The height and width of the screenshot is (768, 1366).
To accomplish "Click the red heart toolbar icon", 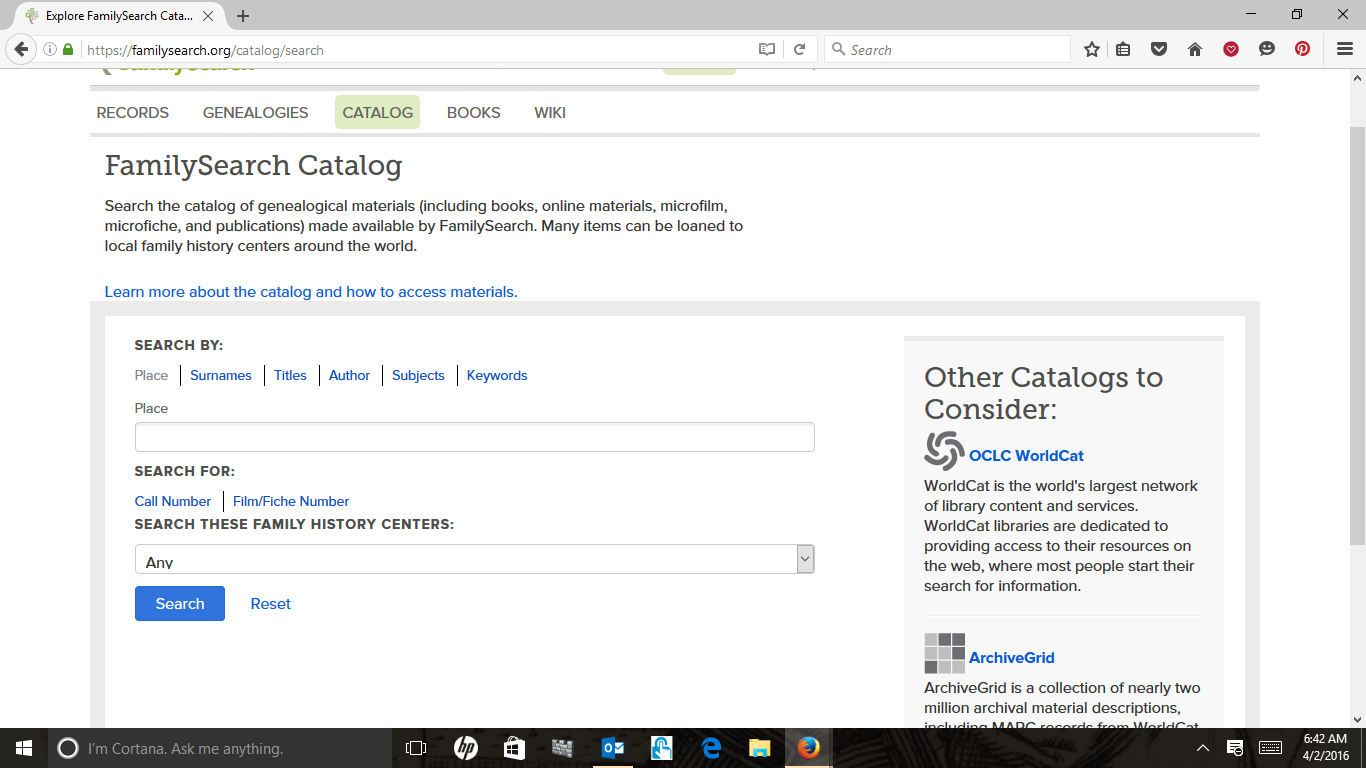I will (x=1231, y=49).
